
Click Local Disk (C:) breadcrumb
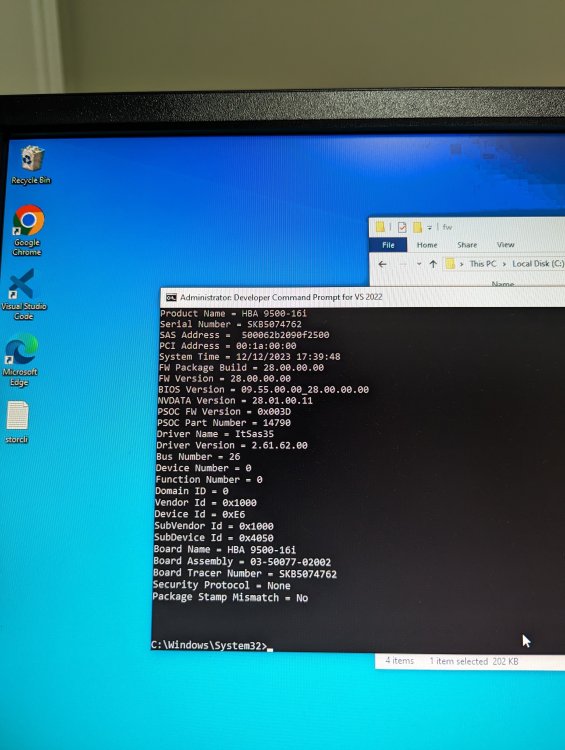[x=538, y=264]
